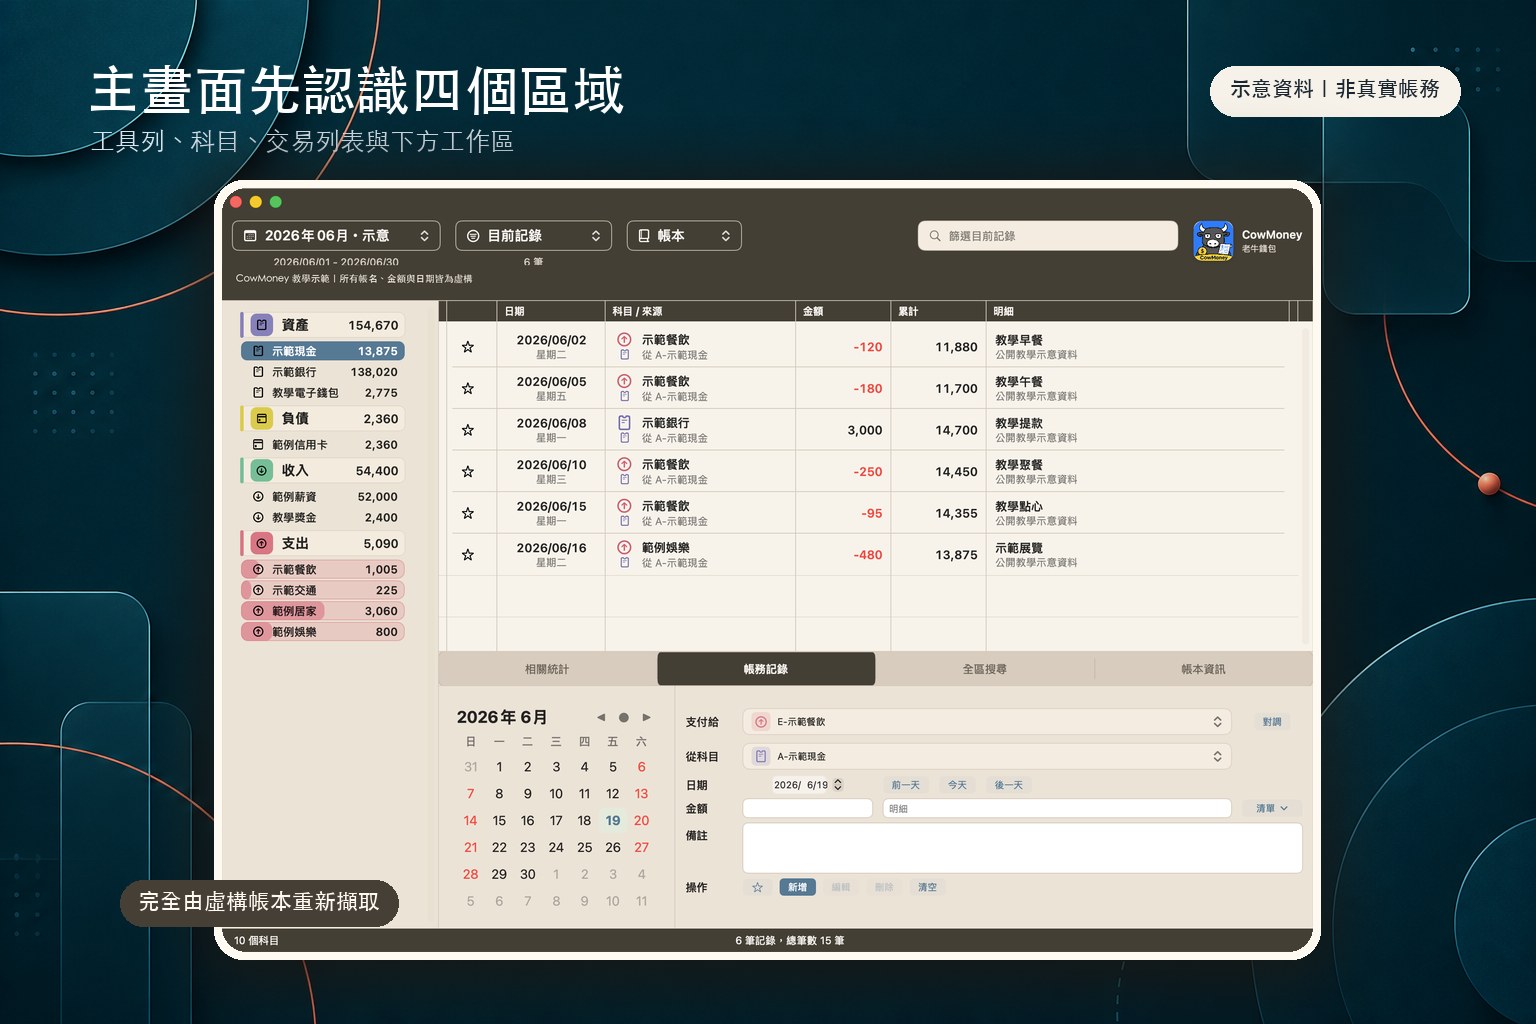This screenshot has height=1024, width=1536.
Task: Click the 教學獎金 income icon
Action: point(258,518)
